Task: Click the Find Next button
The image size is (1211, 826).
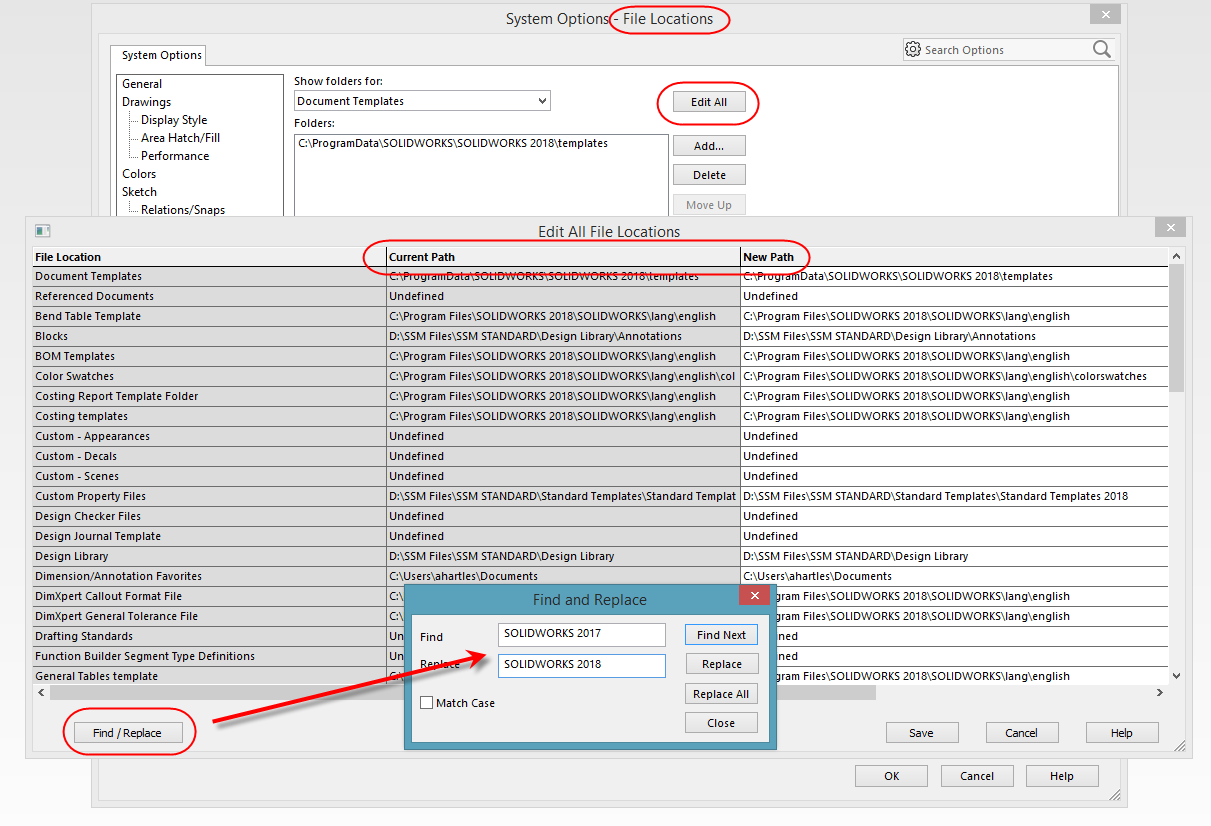Action: click(720, 635)
